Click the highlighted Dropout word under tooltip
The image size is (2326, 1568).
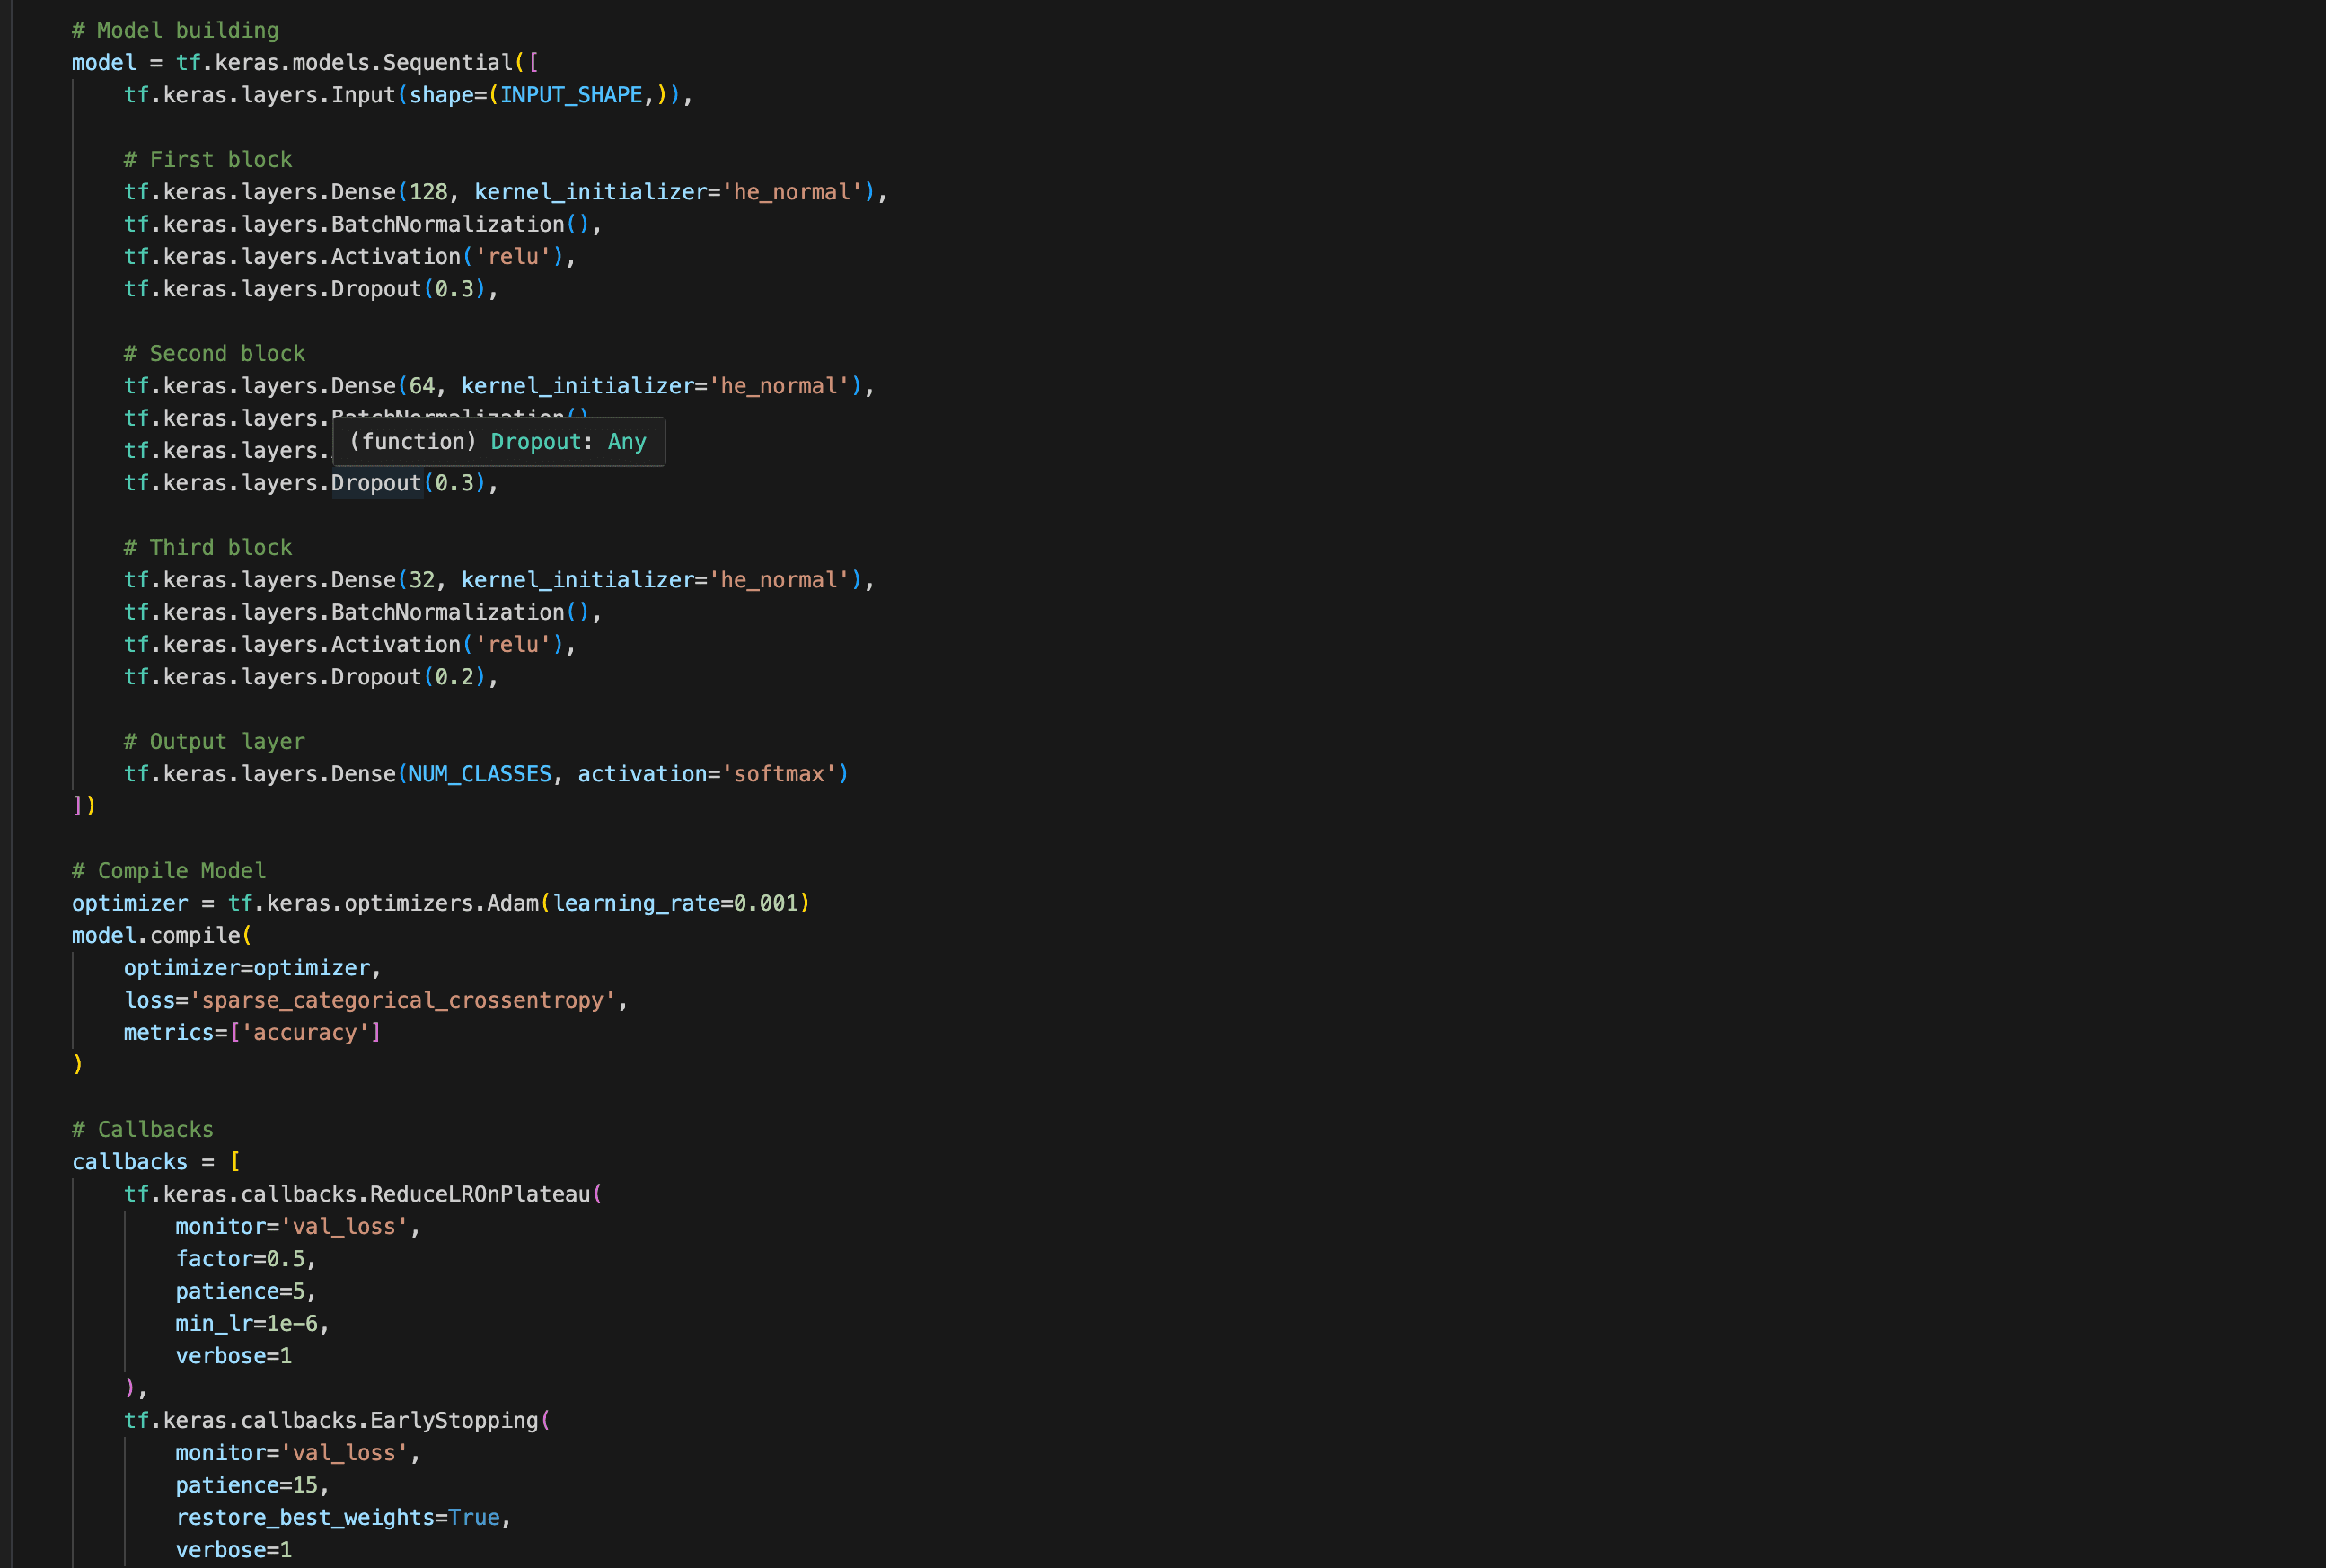[x=376, y=483]
